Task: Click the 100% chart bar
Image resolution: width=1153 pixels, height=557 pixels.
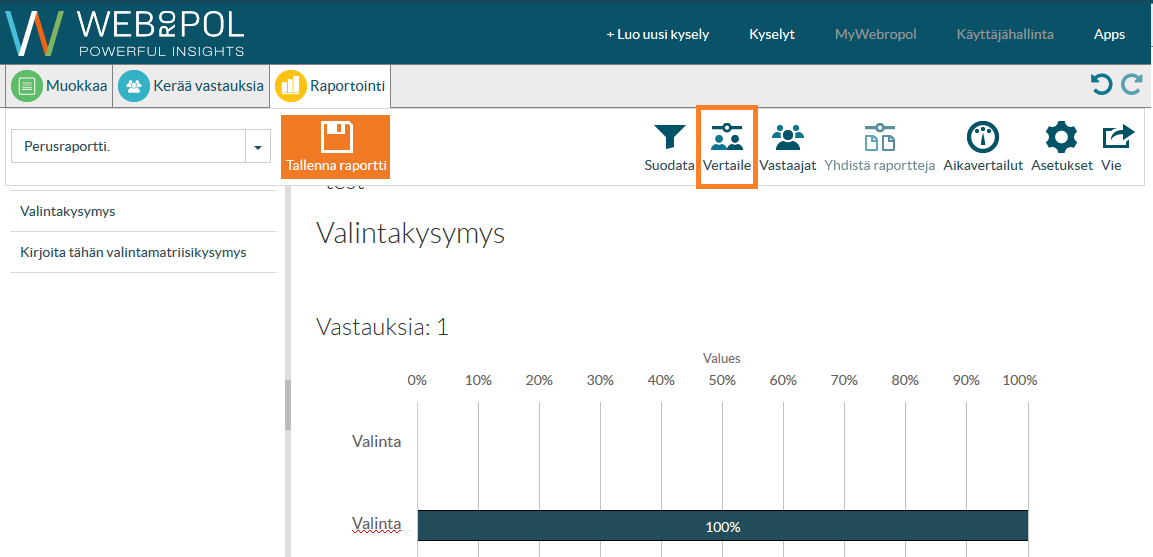Action: click(x=723, y=526)
